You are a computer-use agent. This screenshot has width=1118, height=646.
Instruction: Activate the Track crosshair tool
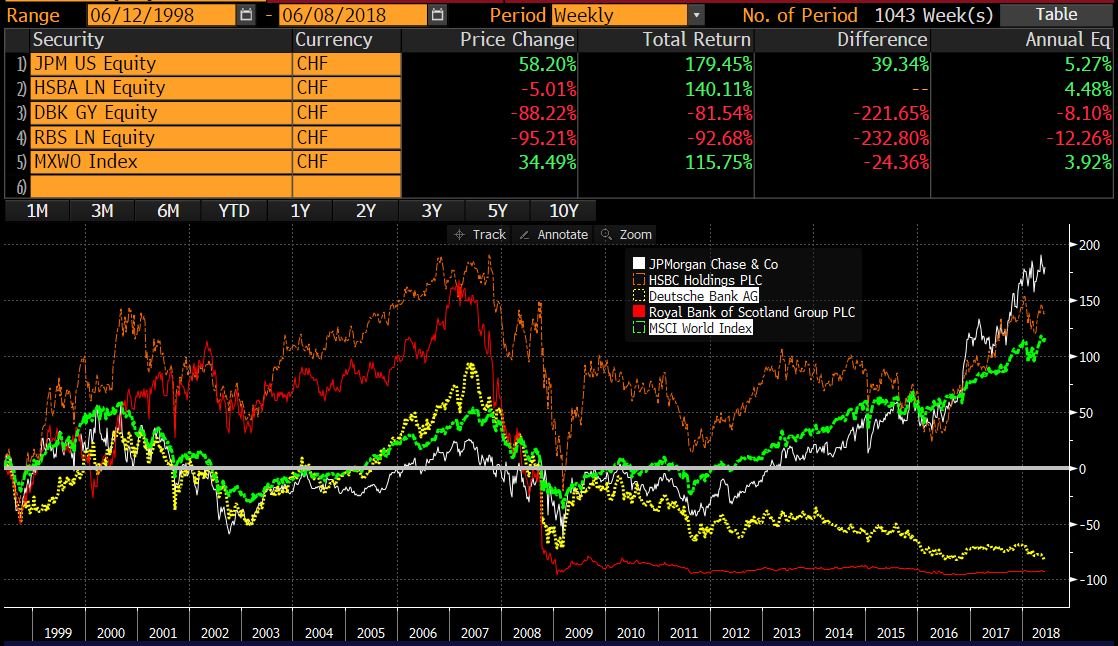click(x=480, y=235)
